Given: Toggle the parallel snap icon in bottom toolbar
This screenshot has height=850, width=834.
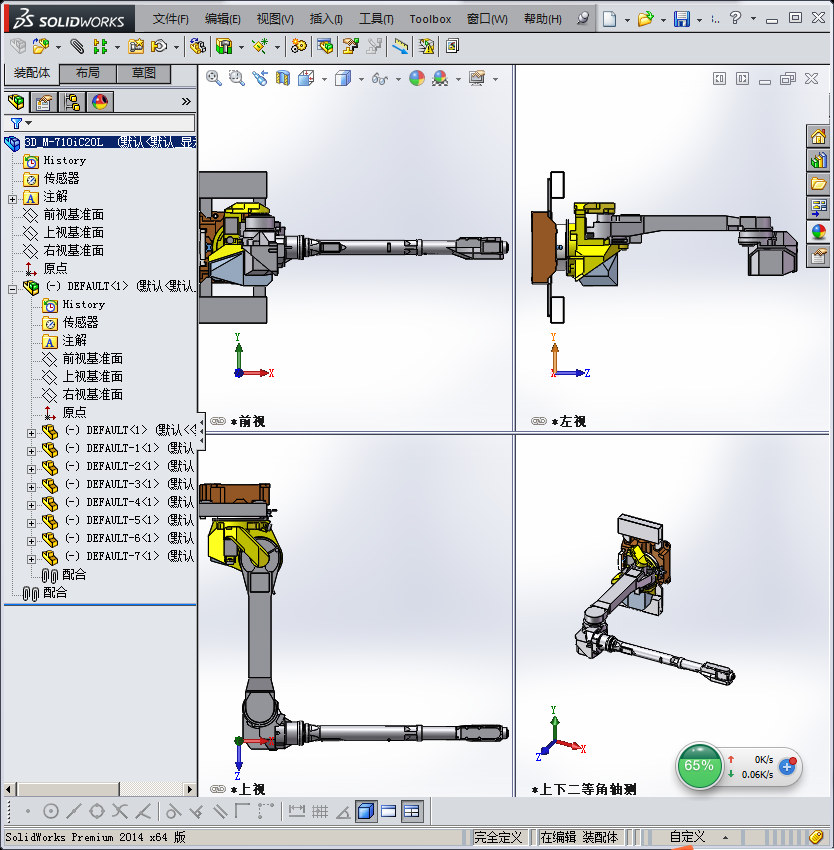Looking at the screenshot, I should pyautogui.click(x=220, y=812).
